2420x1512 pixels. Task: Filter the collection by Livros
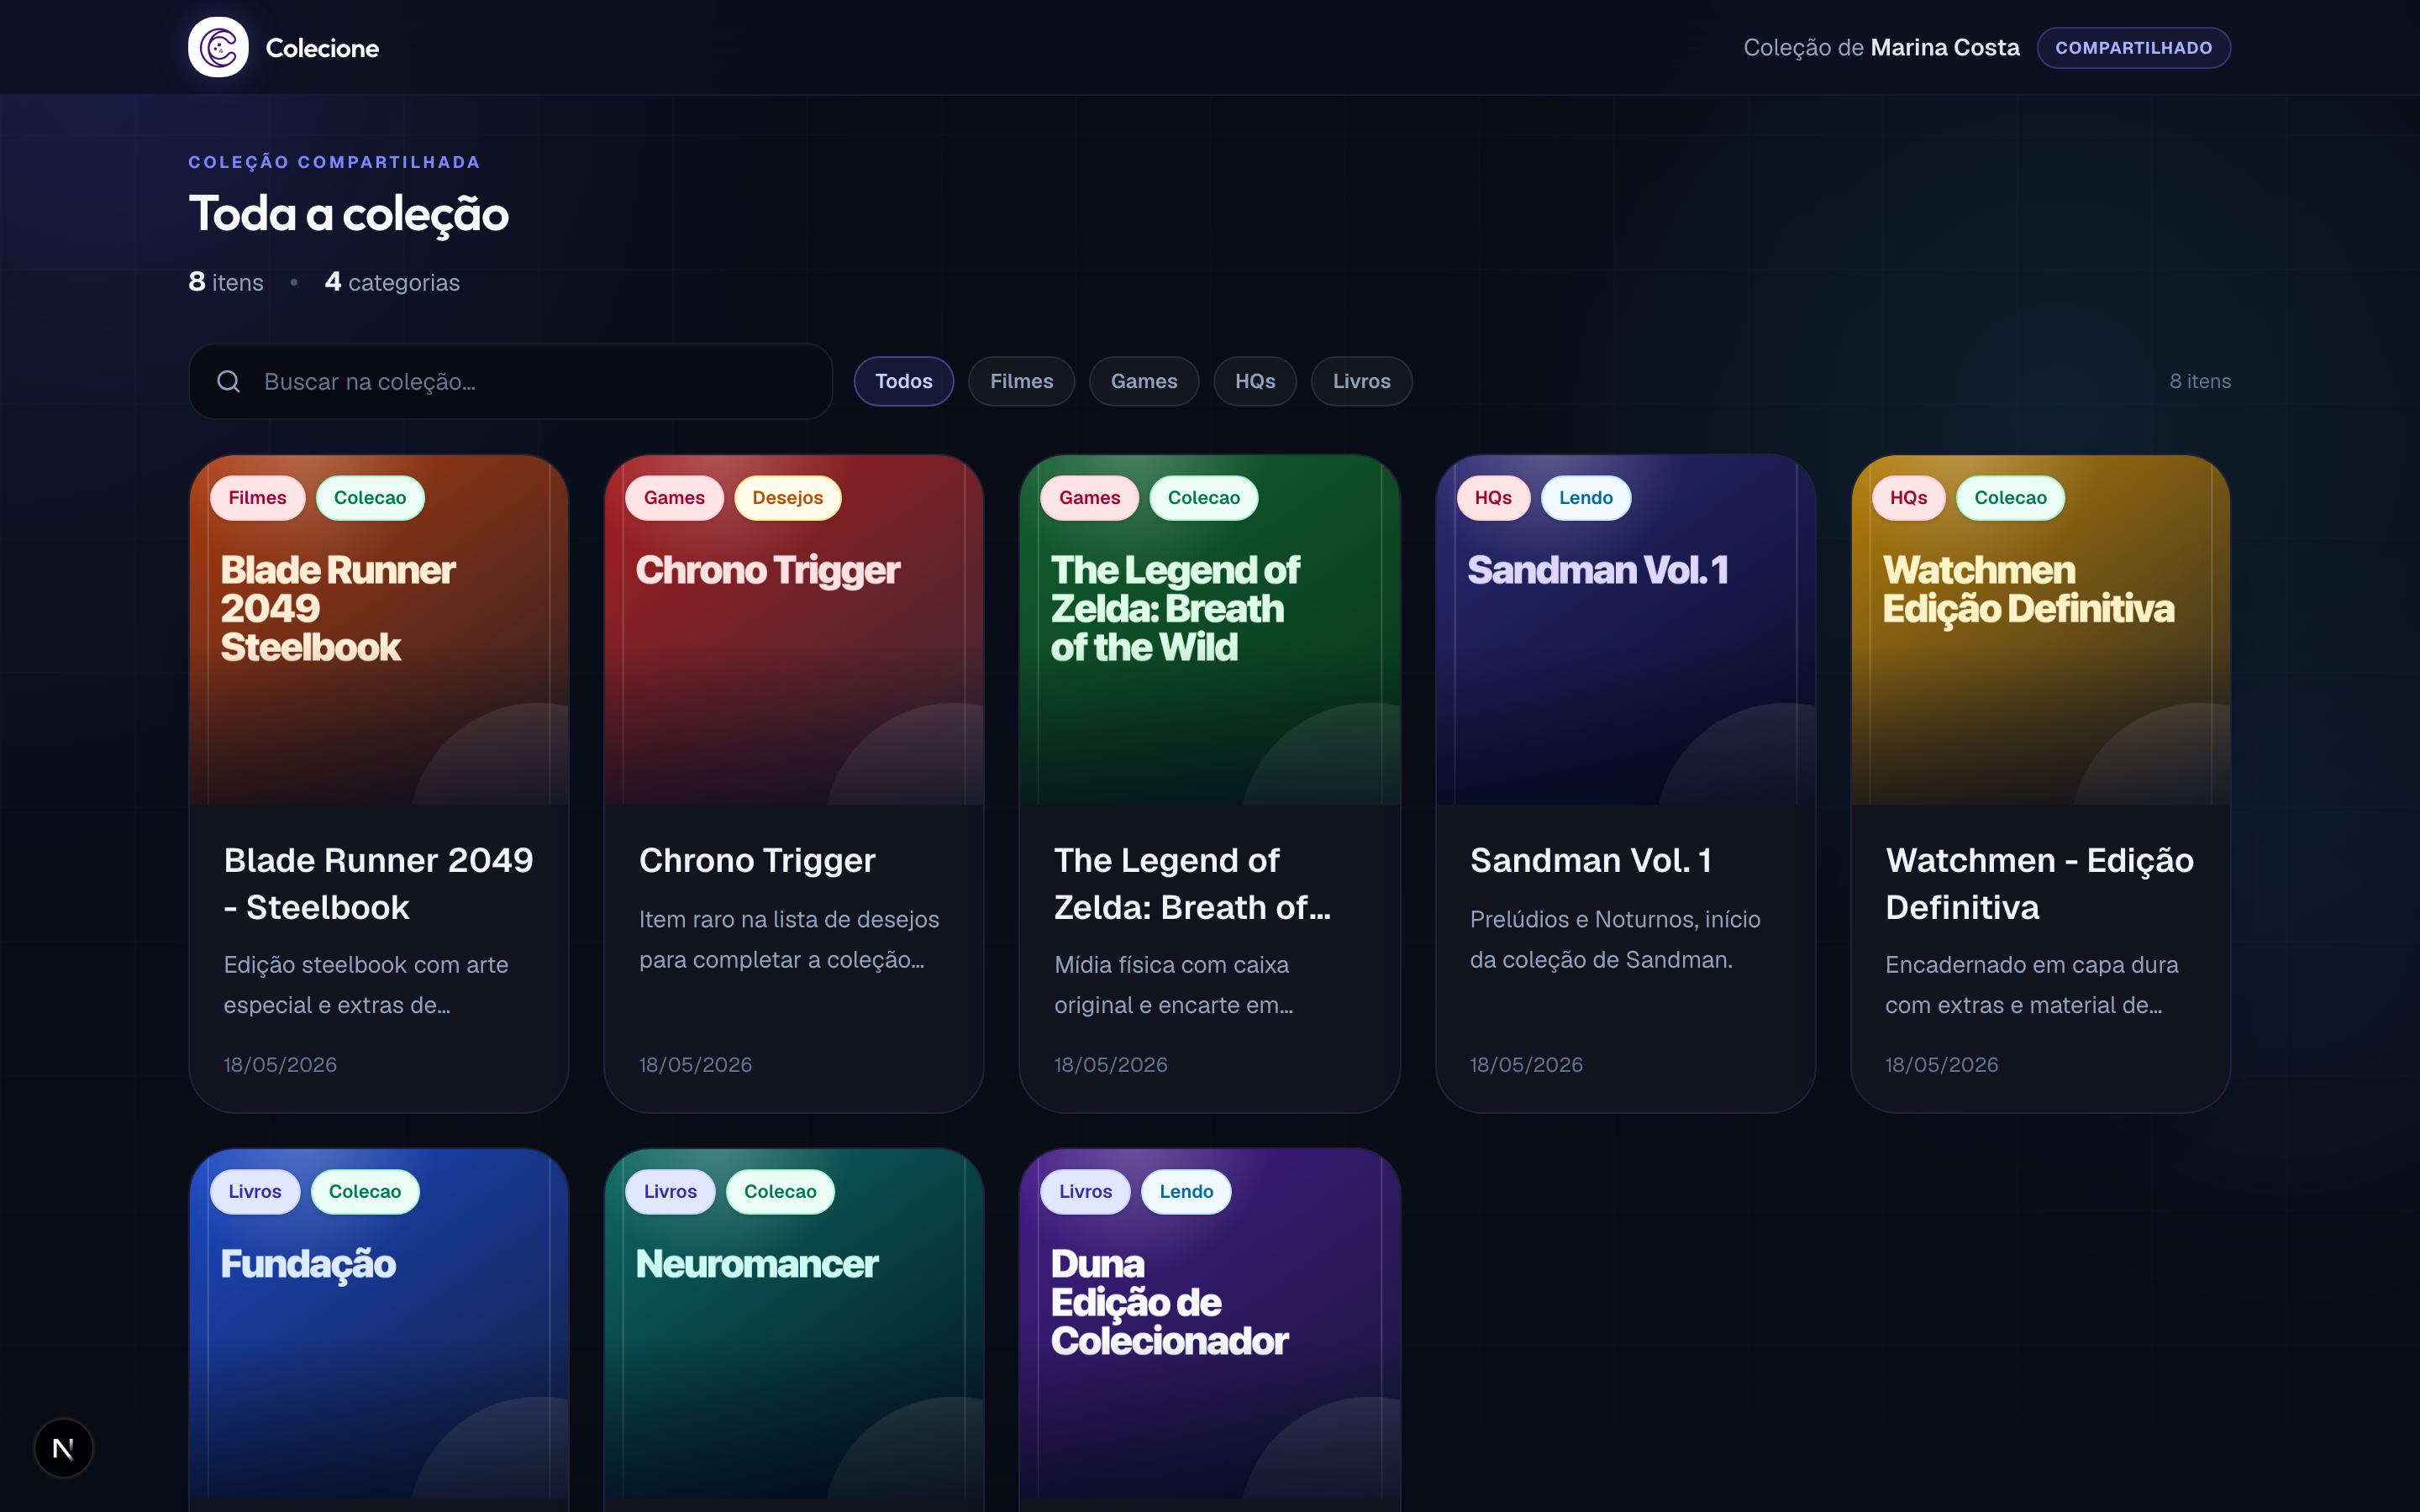point(1361,381)
